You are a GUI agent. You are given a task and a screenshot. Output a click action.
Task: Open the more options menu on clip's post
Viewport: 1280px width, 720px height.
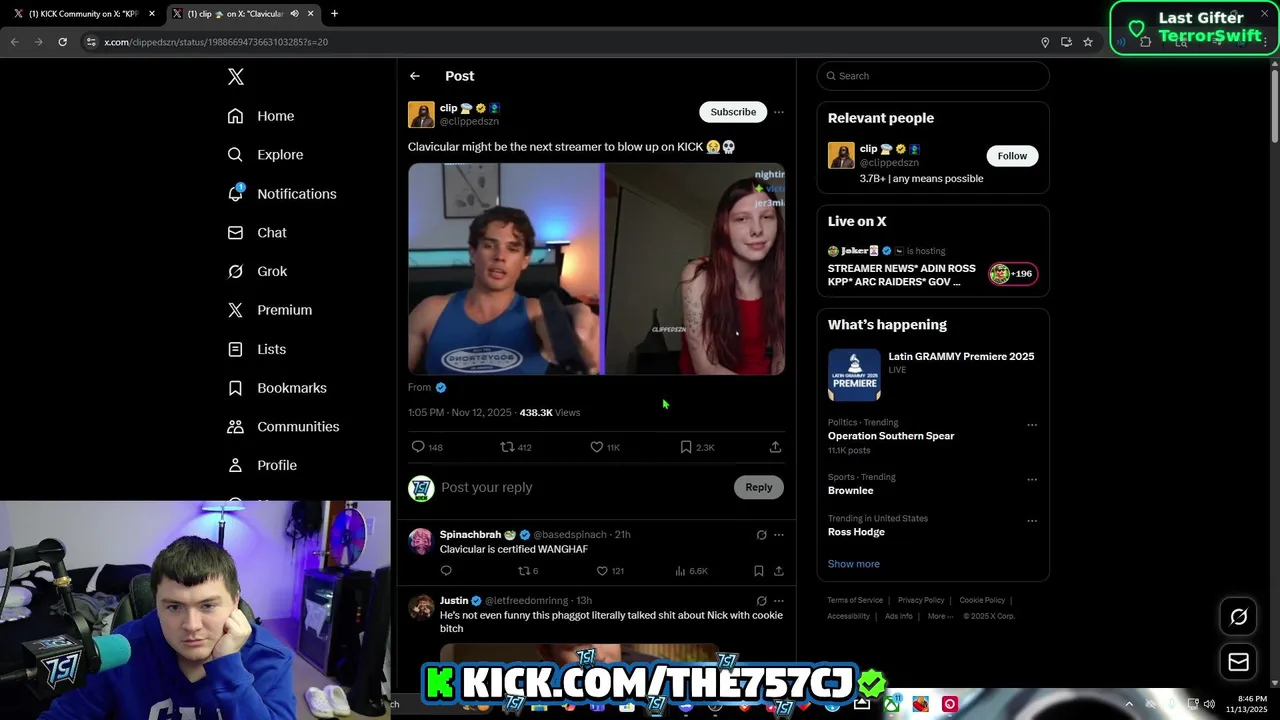pyautogui.click(x=779, y=112)
